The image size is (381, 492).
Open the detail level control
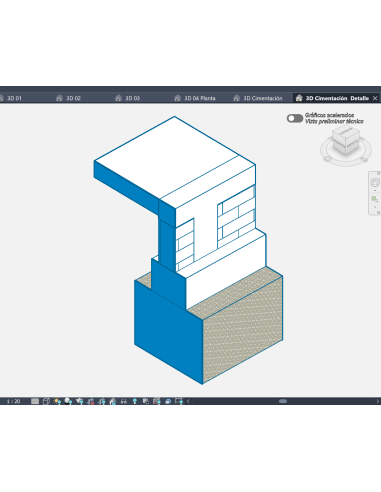pos(35,401)
